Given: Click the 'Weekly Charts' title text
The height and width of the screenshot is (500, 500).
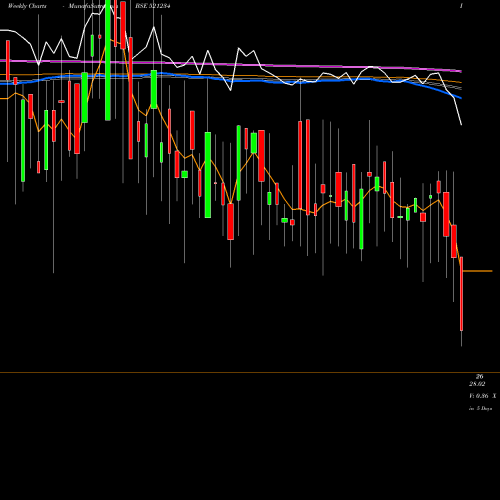Looking at the screenshot, I should [x=27, y=6].
